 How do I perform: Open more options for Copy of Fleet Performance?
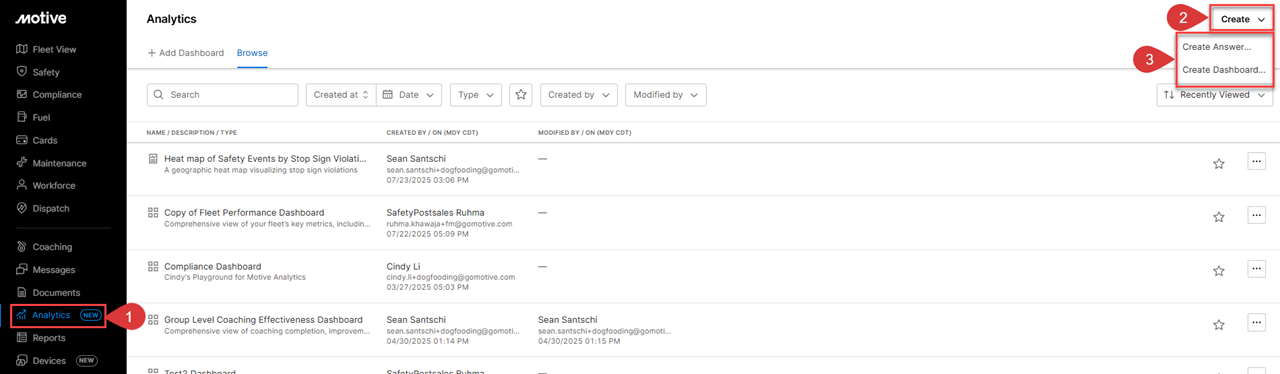click(x=1257, y=215)
